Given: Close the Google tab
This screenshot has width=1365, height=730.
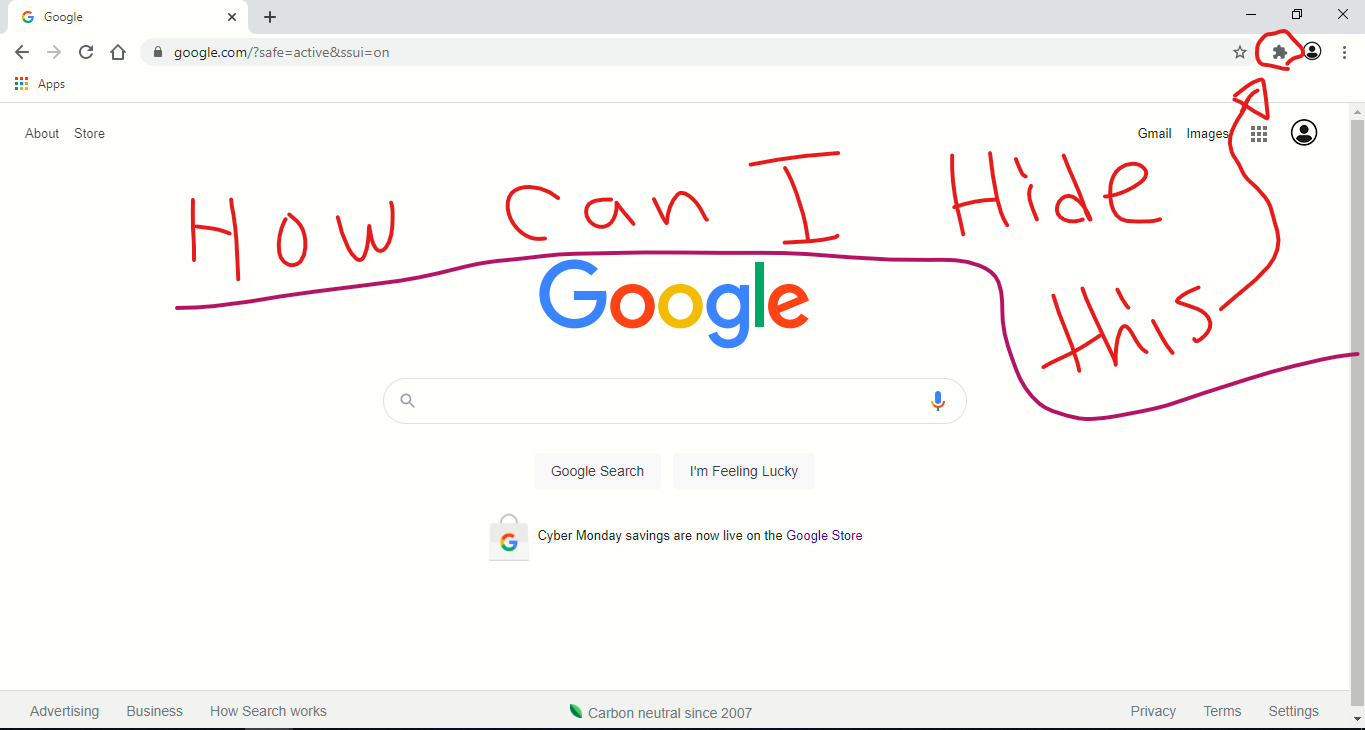Looking at the screenshot, I should [x=232, y=17].
